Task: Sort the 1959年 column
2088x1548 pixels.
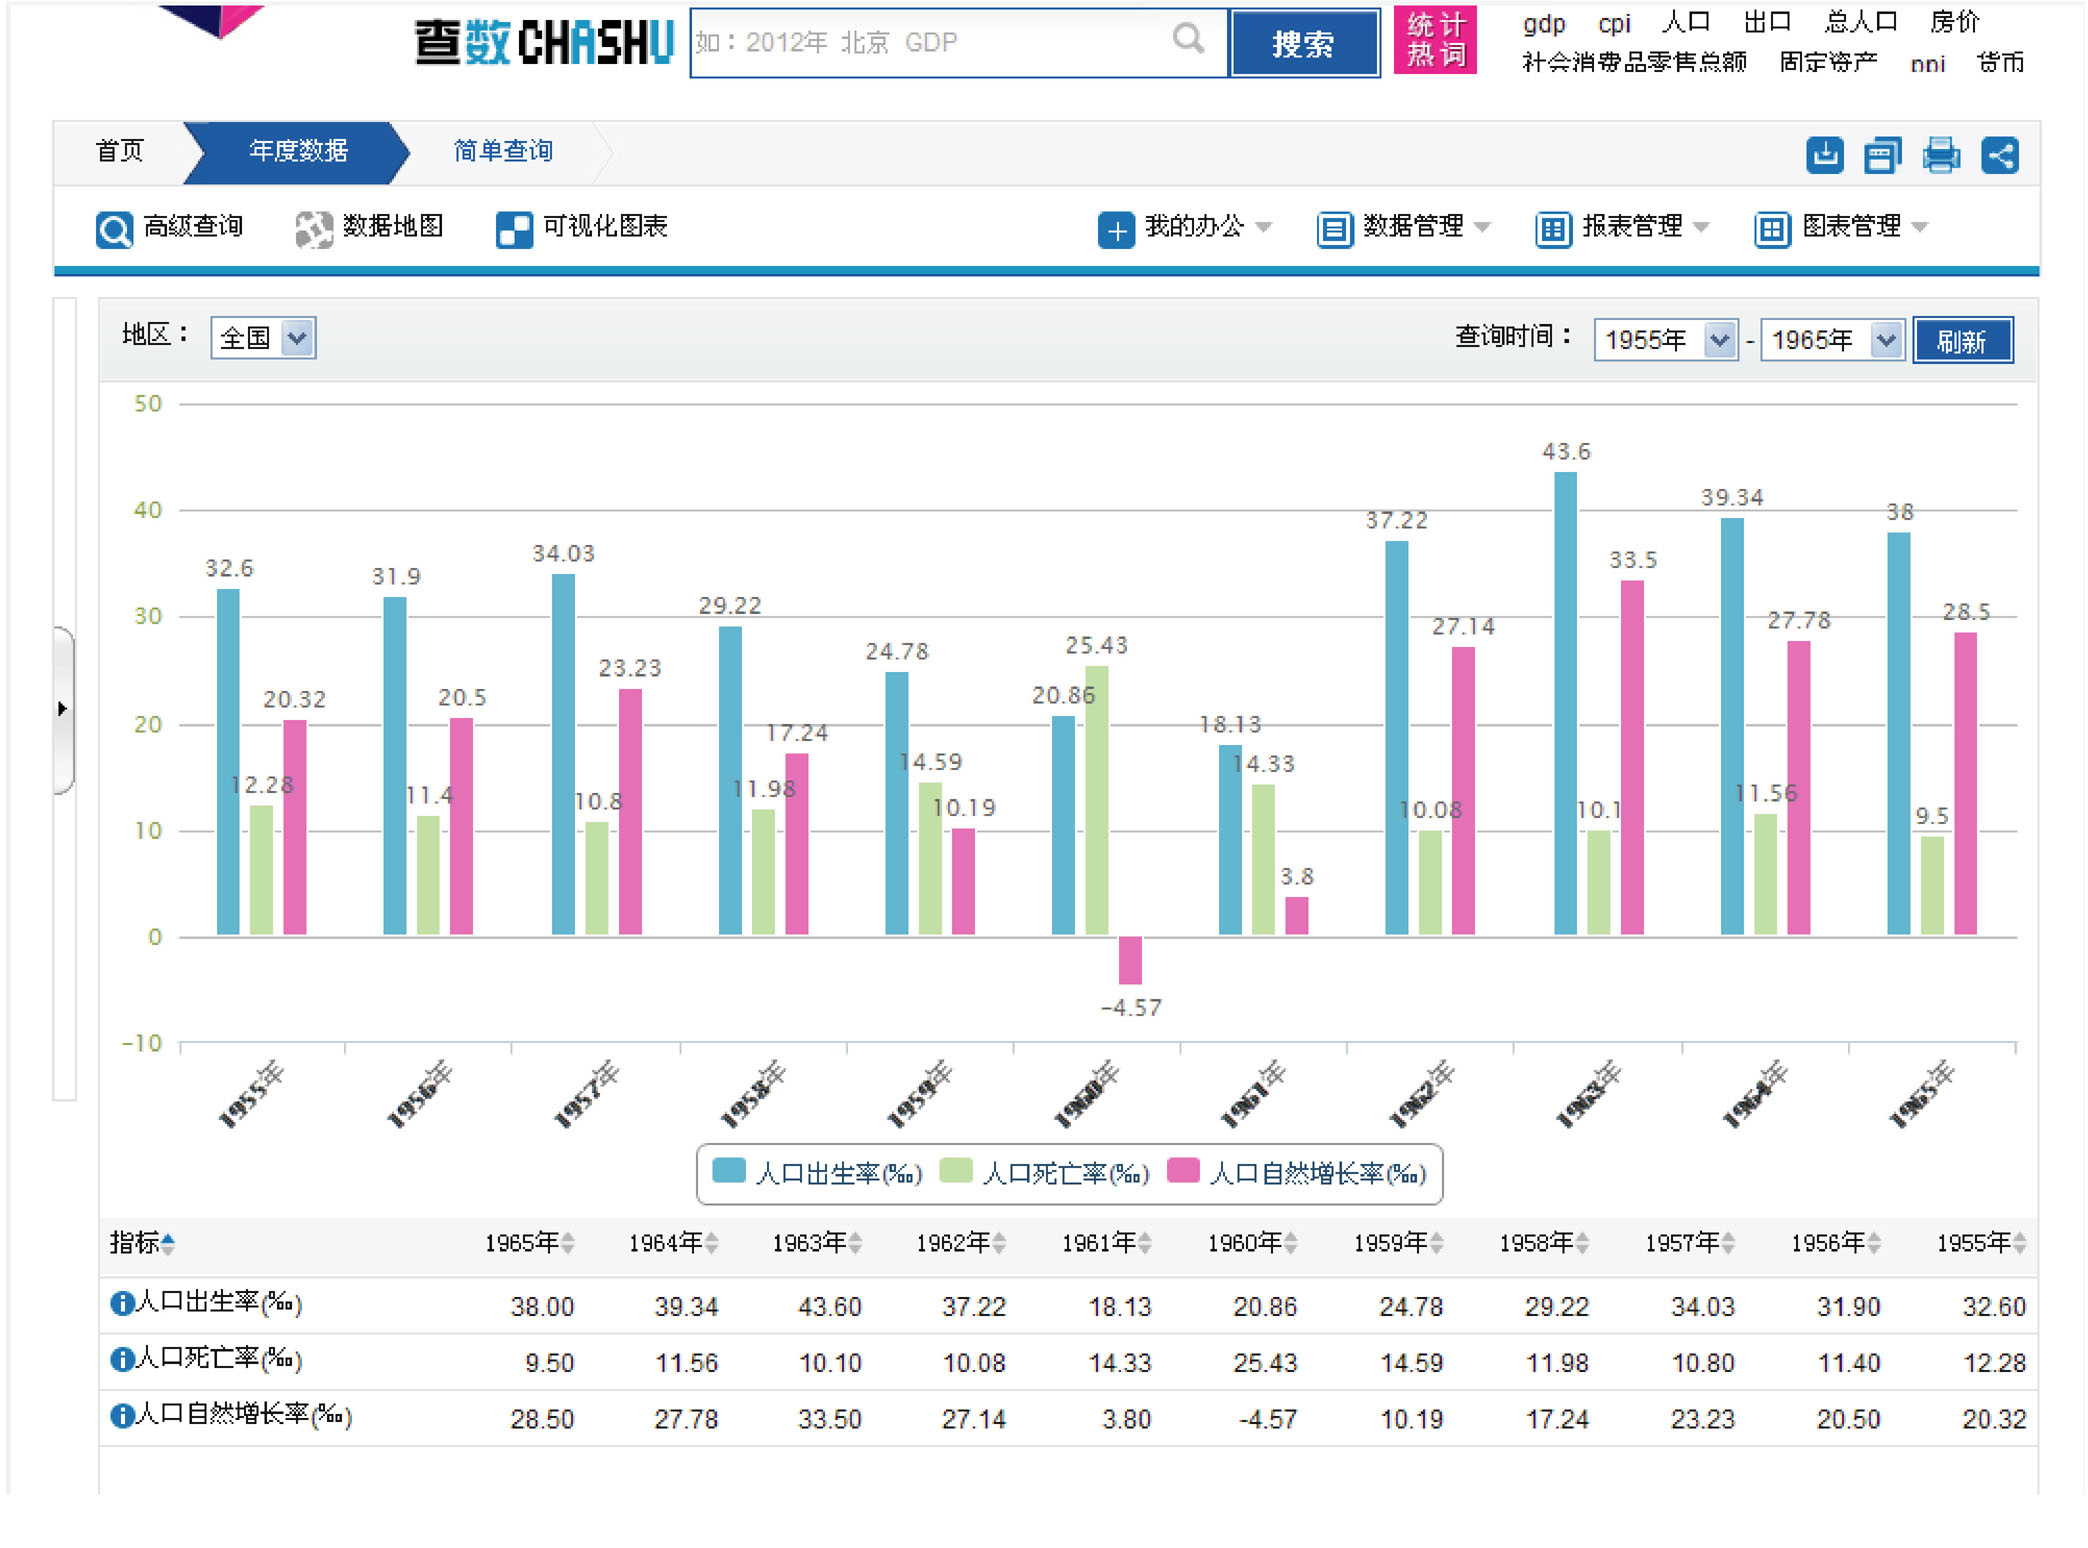Action: tap(1437, 1243)
